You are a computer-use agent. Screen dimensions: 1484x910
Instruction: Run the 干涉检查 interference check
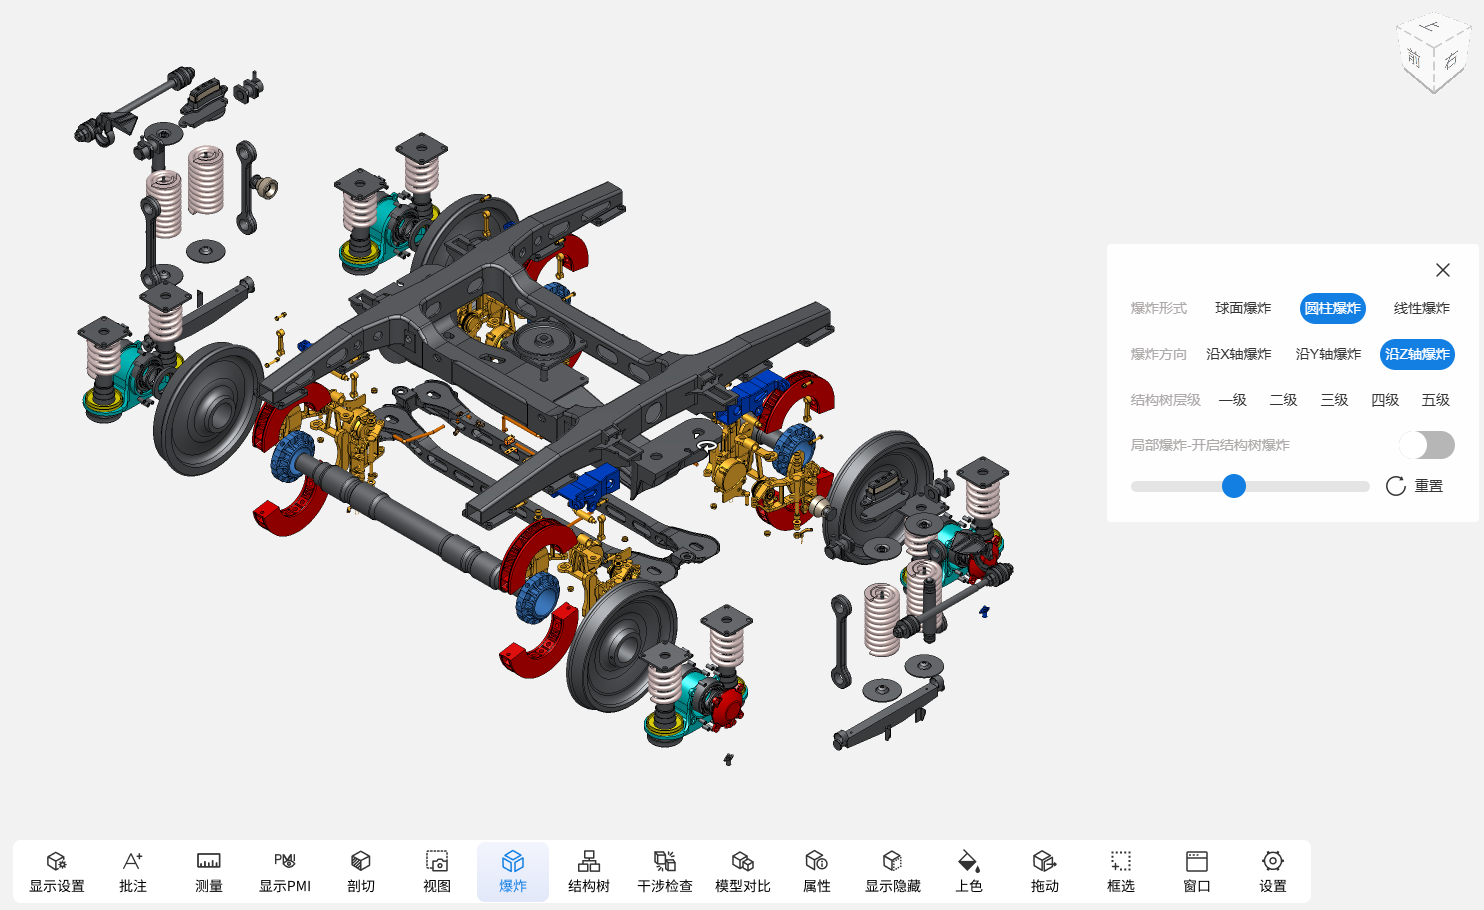(665, 871)
